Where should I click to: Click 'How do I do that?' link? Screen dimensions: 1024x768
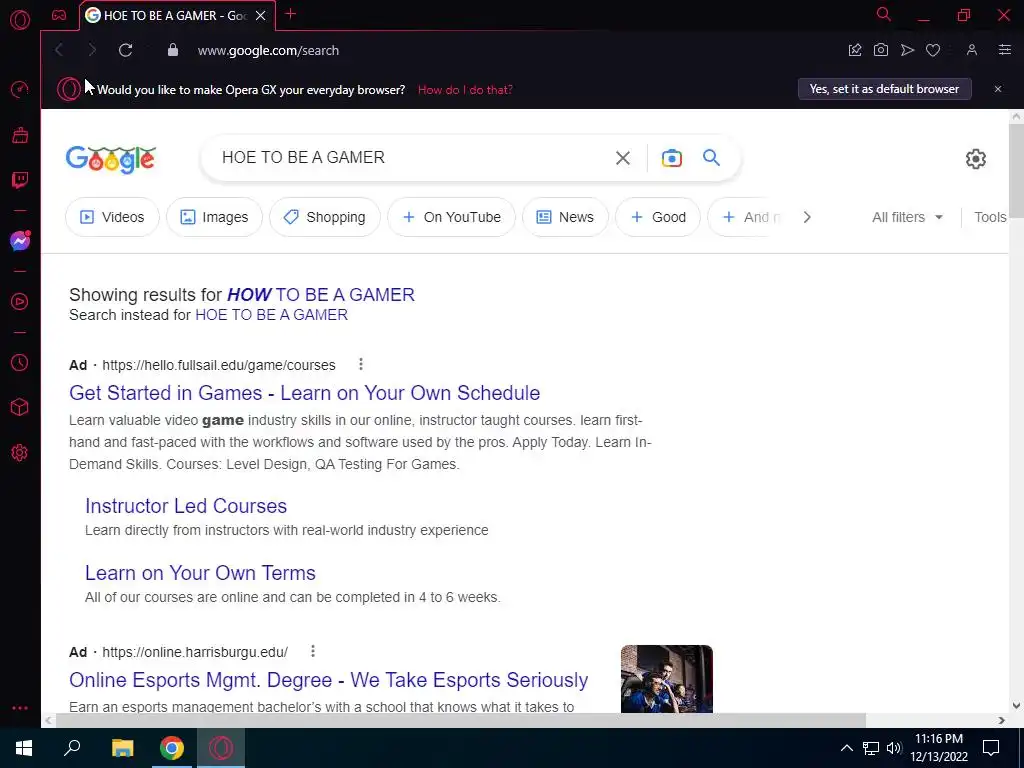[465, 89]
